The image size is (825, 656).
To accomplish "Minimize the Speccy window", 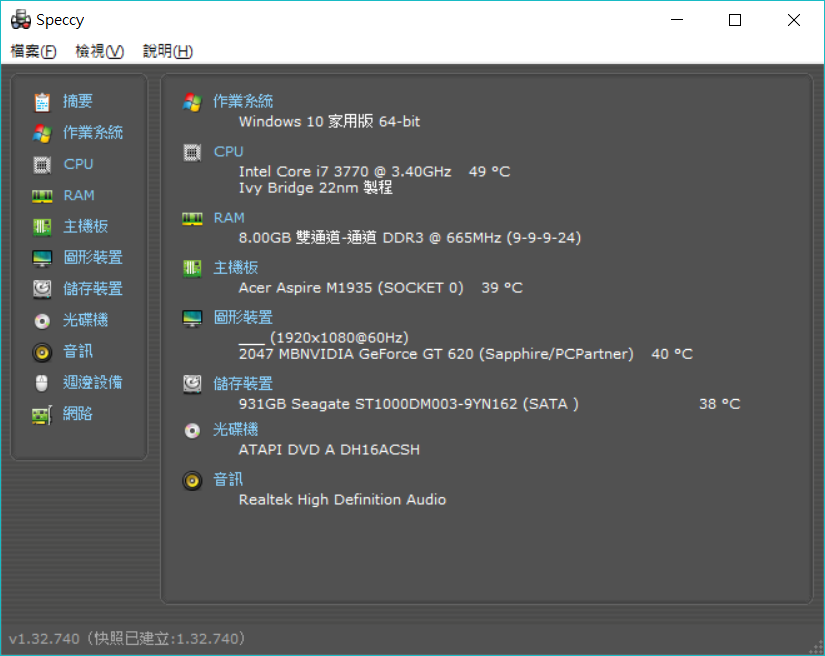I will coord(677,20).
